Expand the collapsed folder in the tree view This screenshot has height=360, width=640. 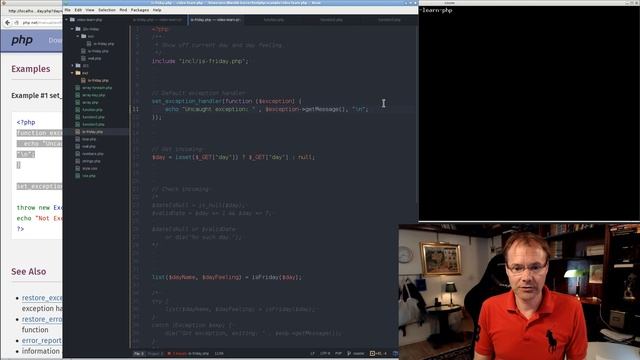click(72, 66)
